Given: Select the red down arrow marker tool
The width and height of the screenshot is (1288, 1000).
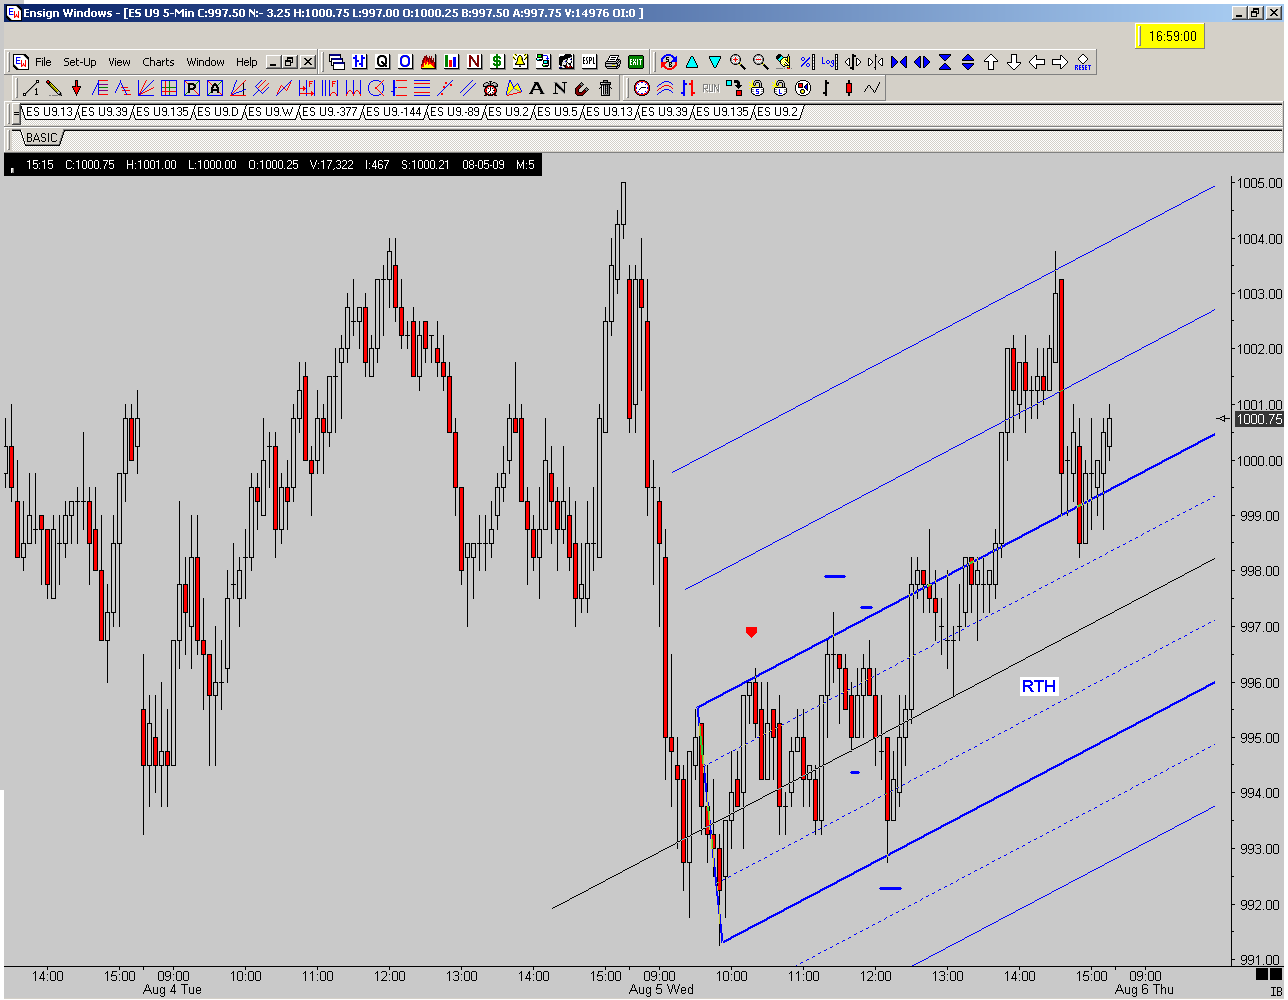Looking at the screenshot, I should point(76,87).
